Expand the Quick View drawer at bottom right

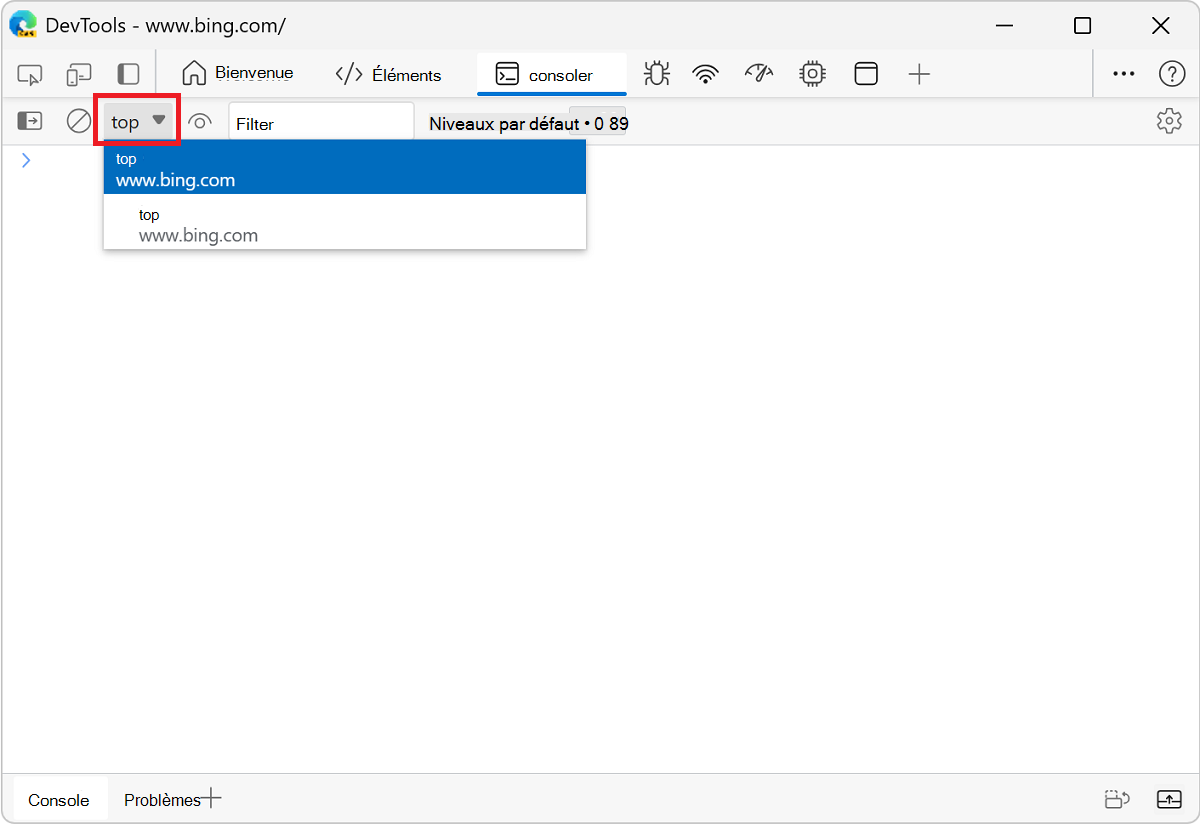[x=1170, y=799]
